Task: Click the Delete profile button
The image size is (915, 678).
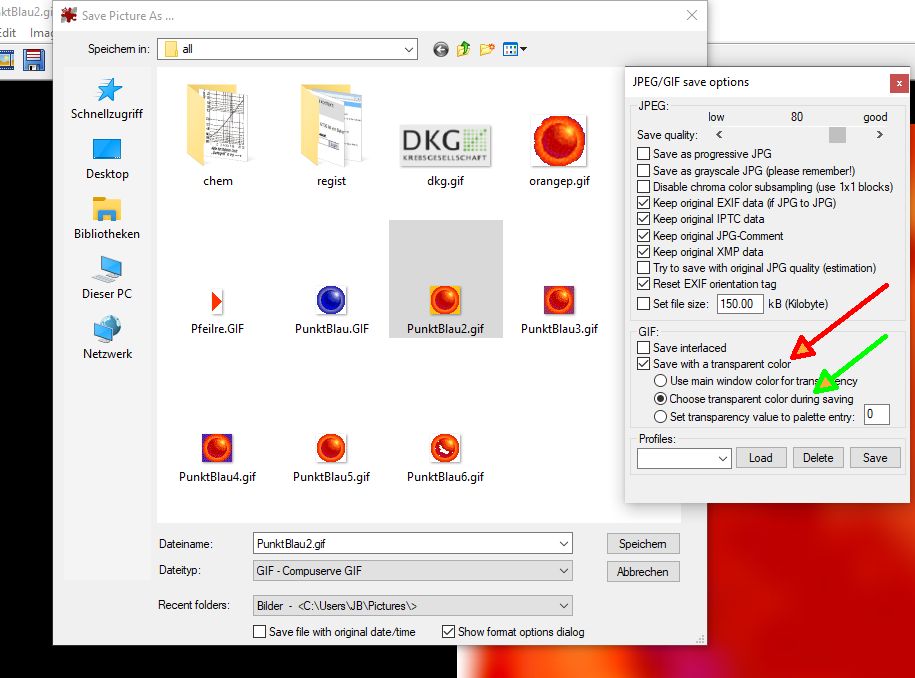Action: pyautogui.click(x=818, y=458)
